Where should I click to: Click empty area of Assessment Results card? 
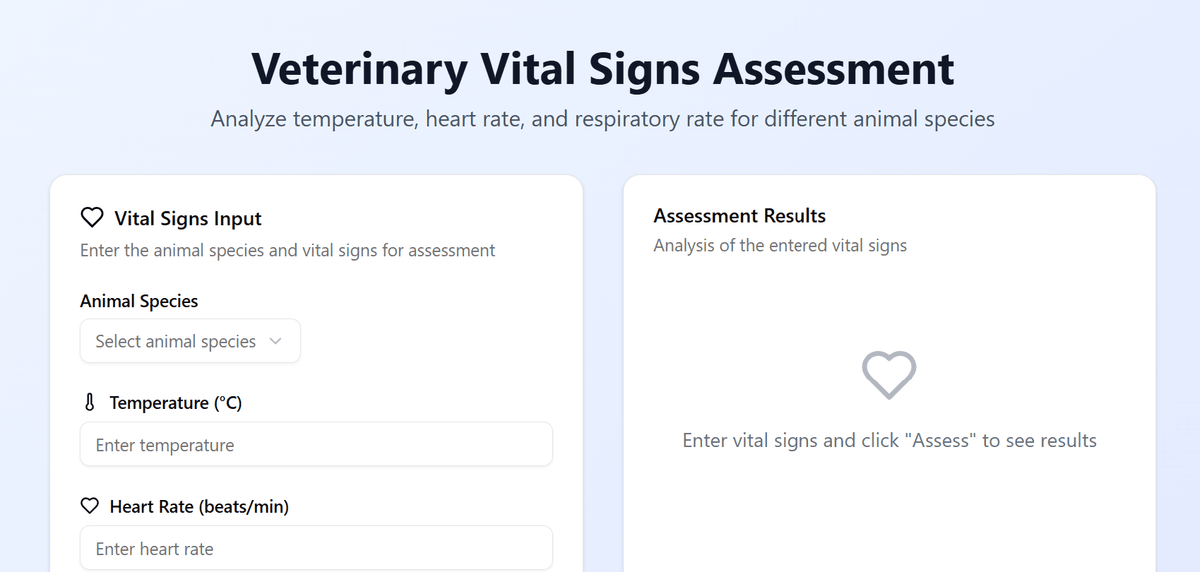point(889,520)
